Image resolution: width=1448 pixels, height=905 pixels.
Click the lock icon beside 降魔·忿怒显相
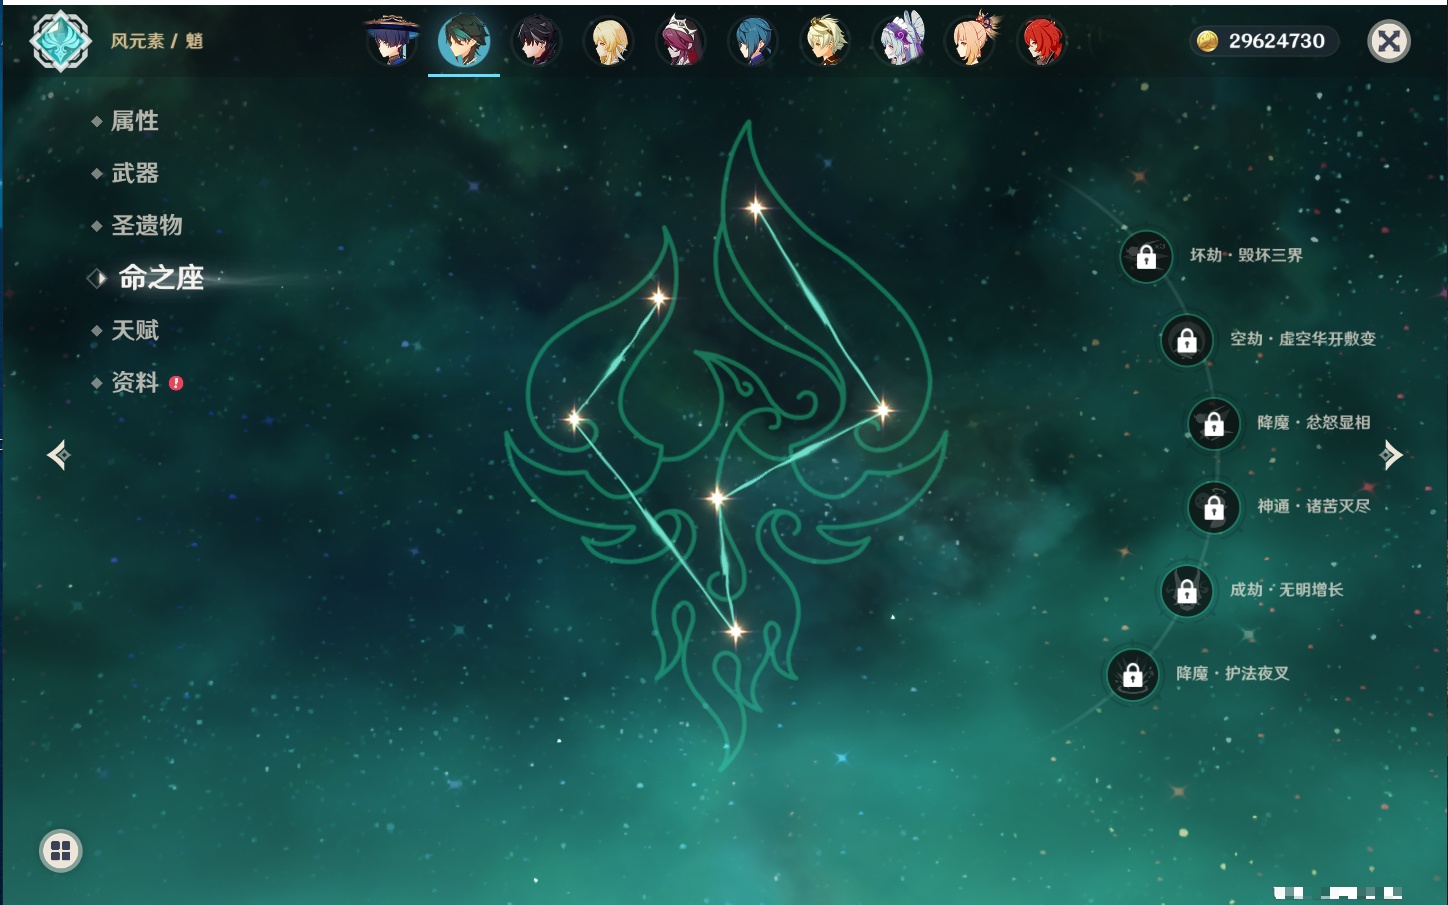pos(1214,424)
